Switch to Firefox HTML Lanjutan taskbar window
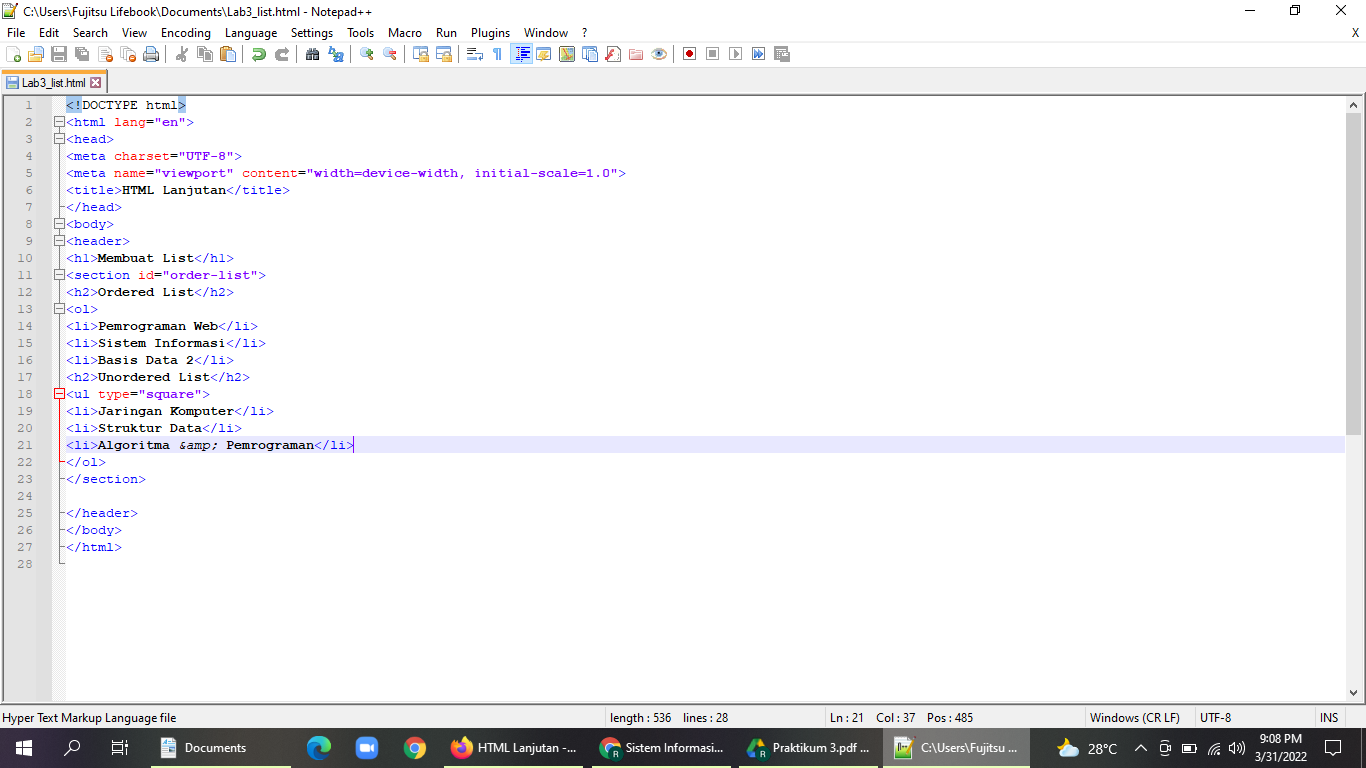Viewport: 1366px width, 768px height. 514,748
